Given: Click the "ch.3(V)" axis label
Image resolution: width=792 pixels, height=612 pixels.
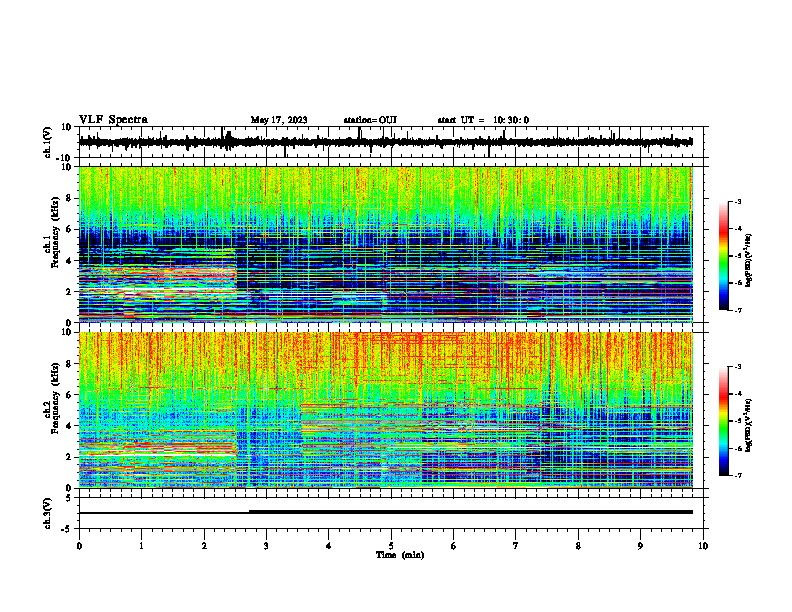Looking at the screenshot, I should 48,514.
